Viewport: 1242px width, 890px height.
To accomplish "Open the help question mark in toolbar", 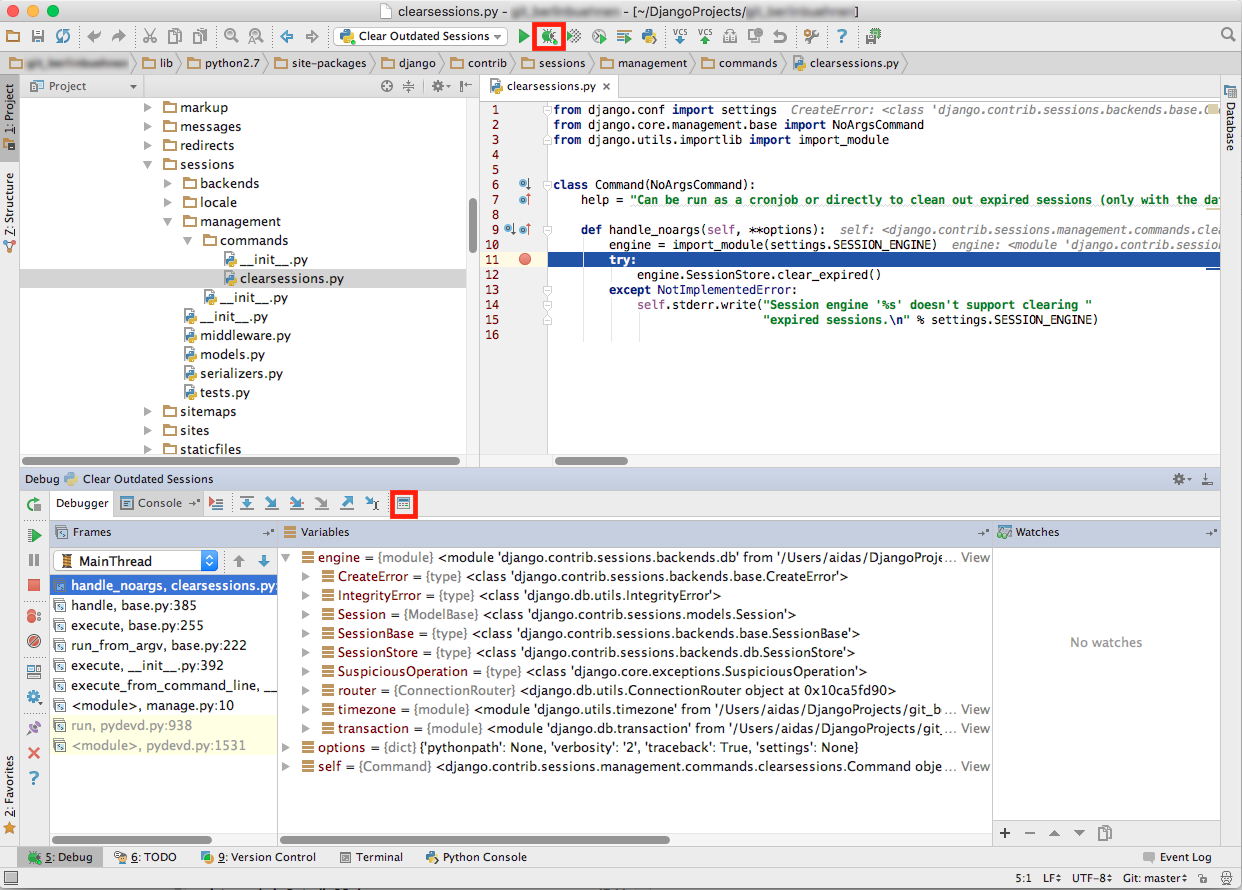I will click(x=842, y=36).
